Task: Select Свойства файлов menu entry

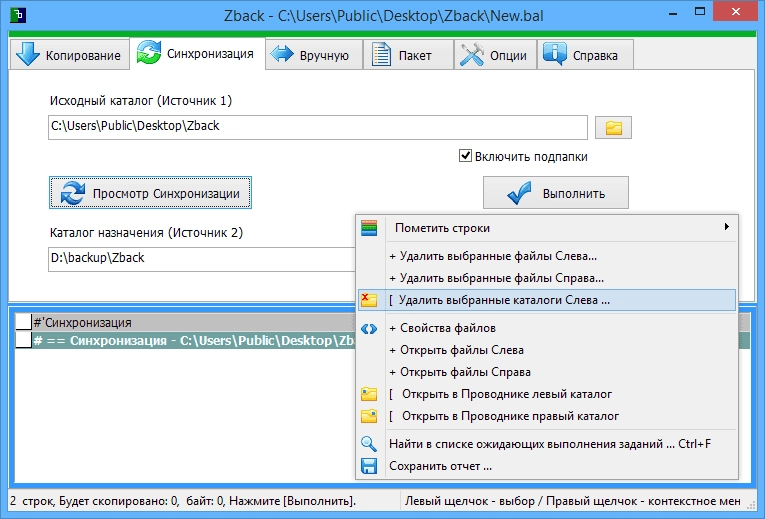Action: pos(546,328)
